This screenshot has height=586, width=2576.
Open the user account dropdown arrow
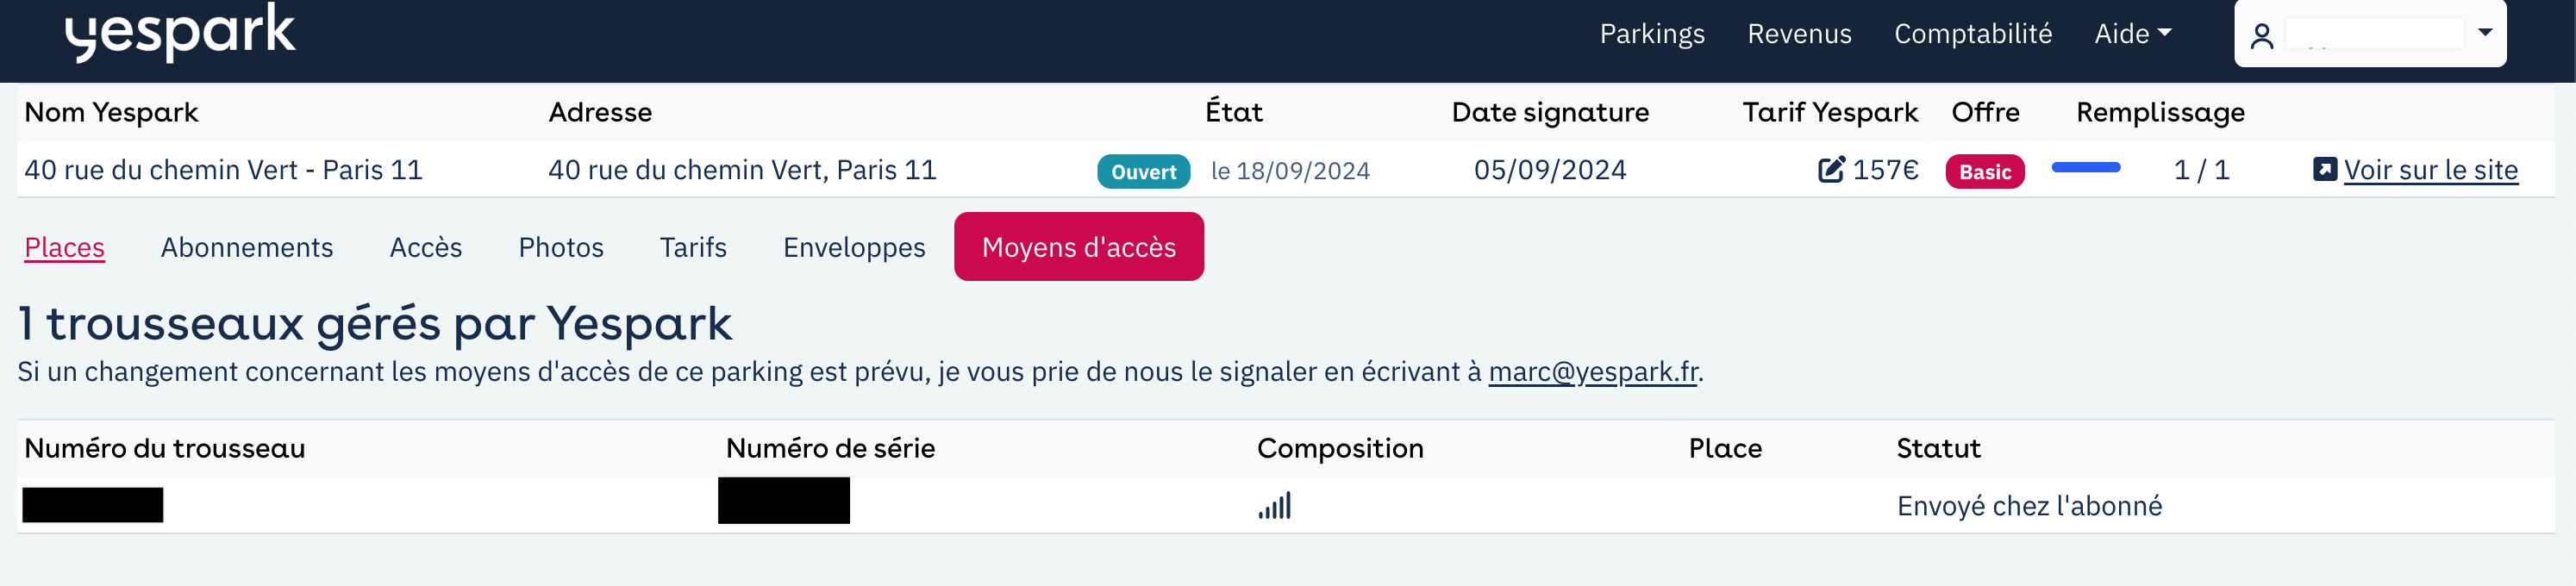[x=2485, y=33]
